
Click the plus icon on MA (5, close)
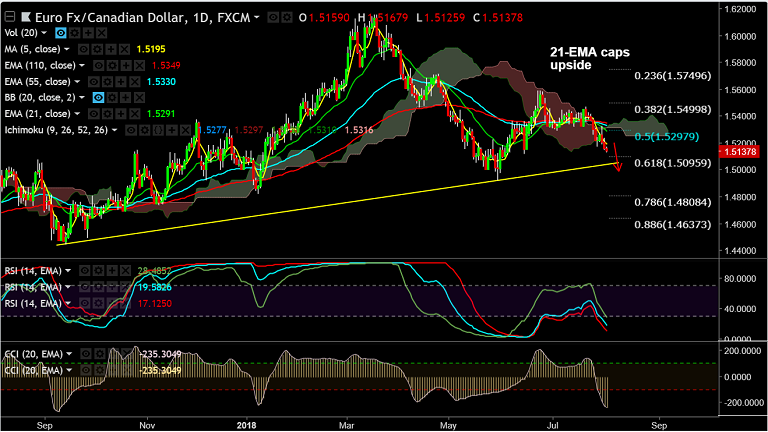[x=111, y=49]
